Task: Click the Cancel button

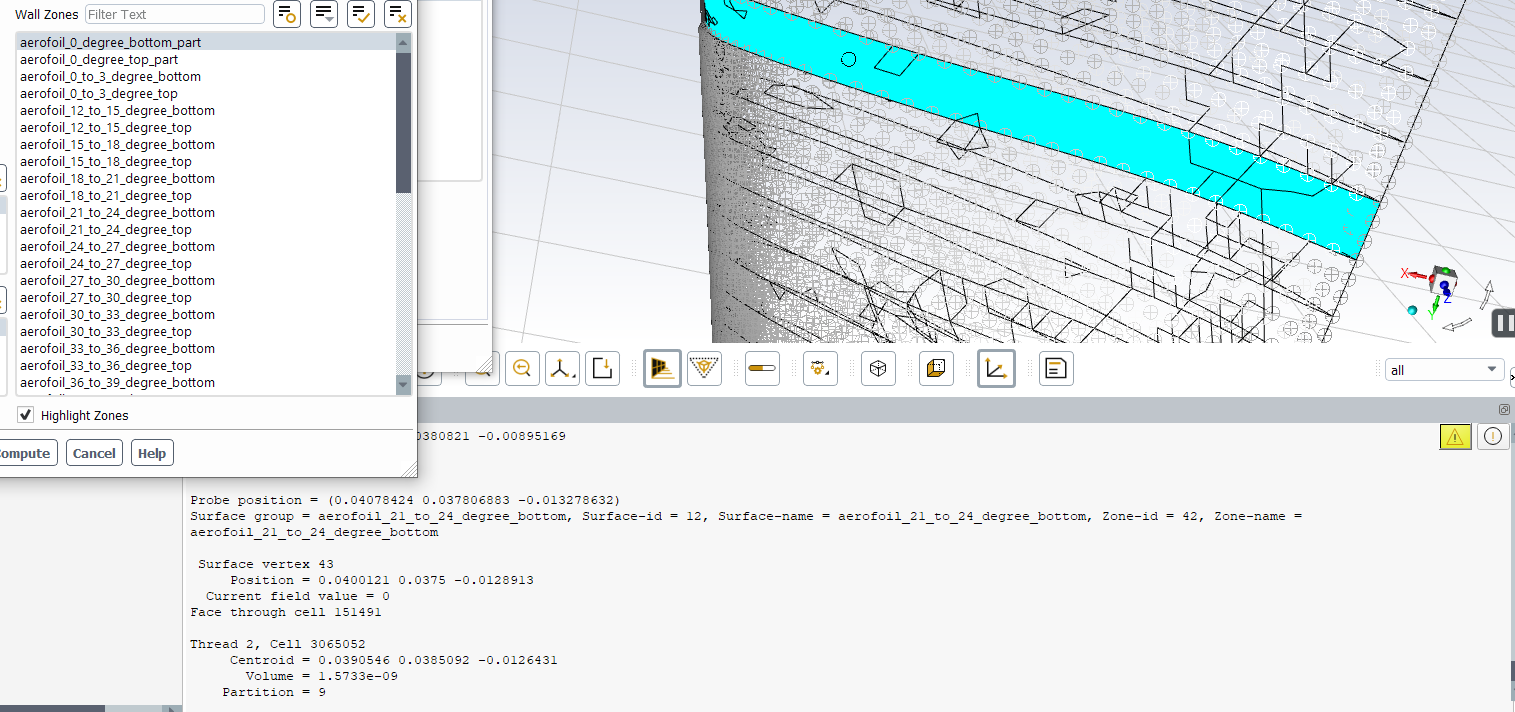Action: point(94,453)
